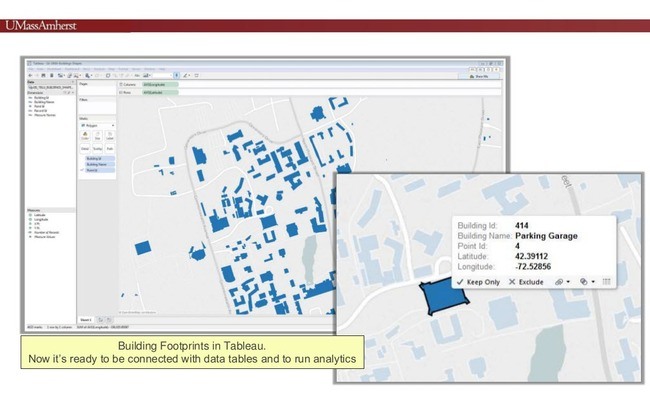Viewport: 650px width, 407px height.
Task: Select the Latitude measure field
Action: (39, 215)
